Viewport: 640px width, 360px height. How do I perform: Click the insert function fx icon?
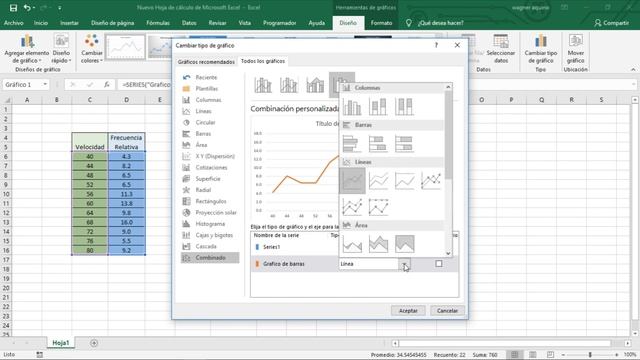click(x=107, y=84)
